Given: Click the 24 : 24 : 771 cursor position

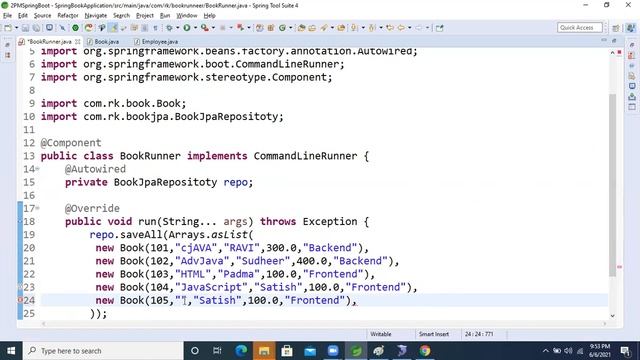Looking at the screenshot, I should pyautogui.click(x=479, y=334).
